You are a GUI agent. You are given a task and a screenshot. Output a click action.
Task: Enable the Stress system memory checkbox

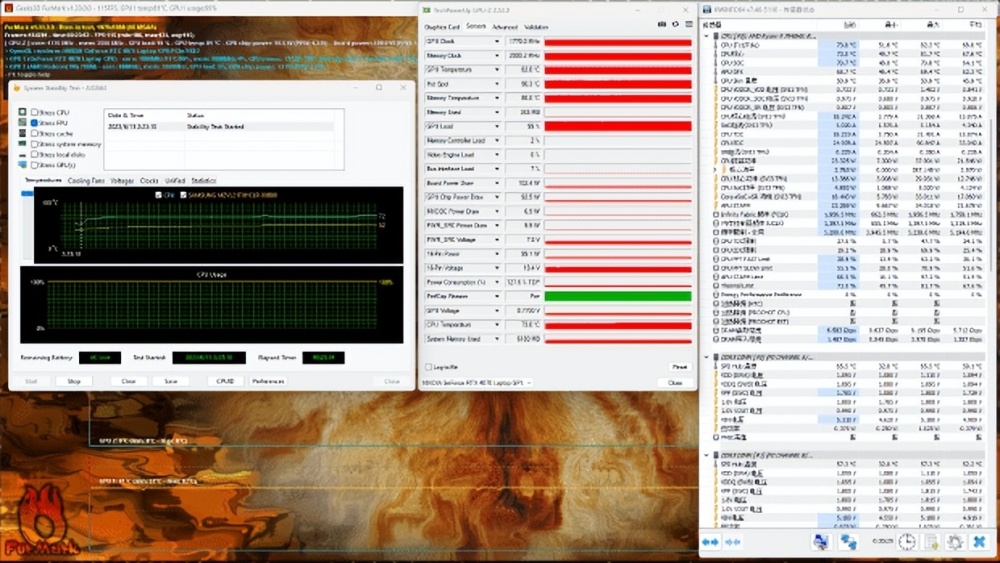click(x=34, y=144)
